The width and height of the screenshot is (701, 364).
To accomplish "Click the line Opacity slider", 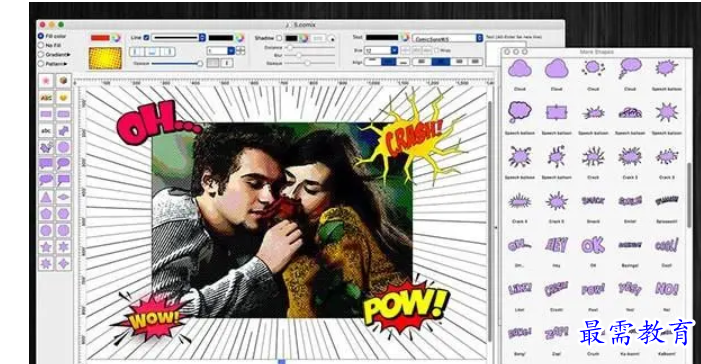I will coord(177,63).
